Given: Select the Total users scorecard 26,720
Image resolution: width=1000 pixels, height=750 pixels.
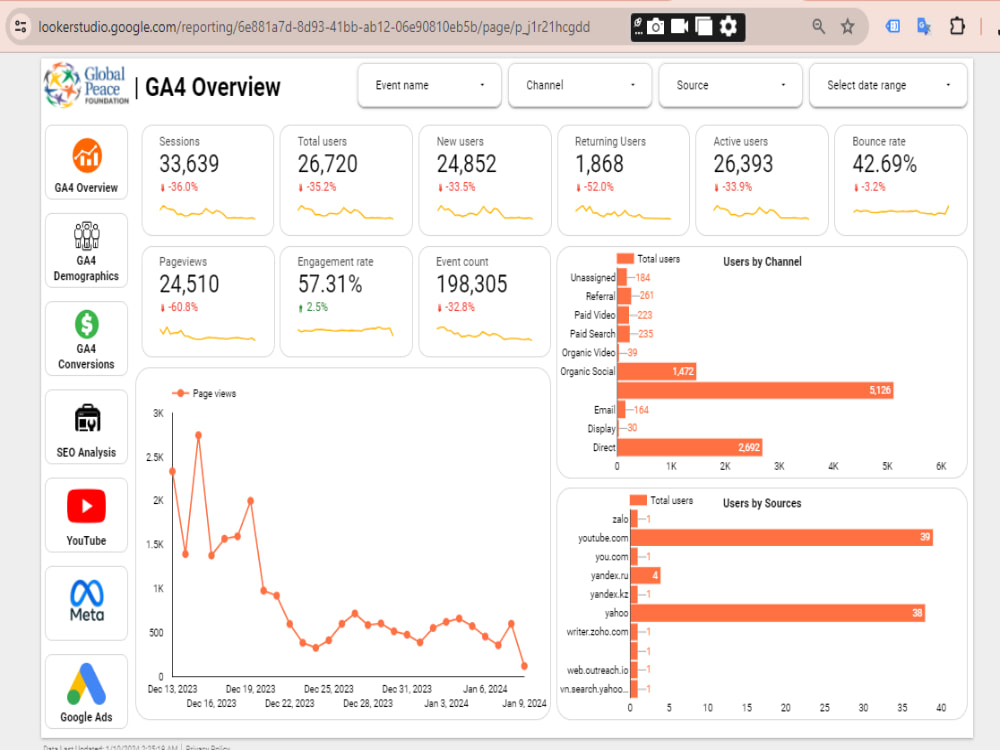Looking at the screenshot, I should (x=346, y=180).
